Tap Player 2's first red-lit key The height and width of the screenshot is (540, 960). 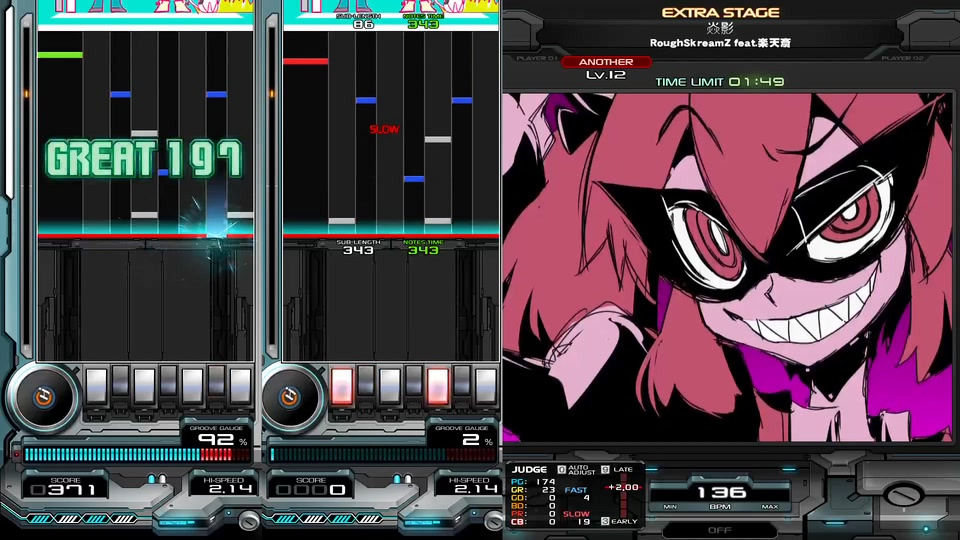click(x=342, y=386)
